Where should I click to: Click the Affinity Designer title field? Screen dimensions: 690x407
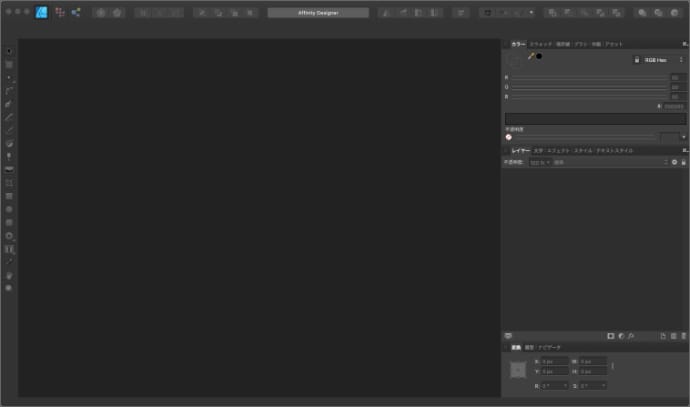click(x=318, y=12)
